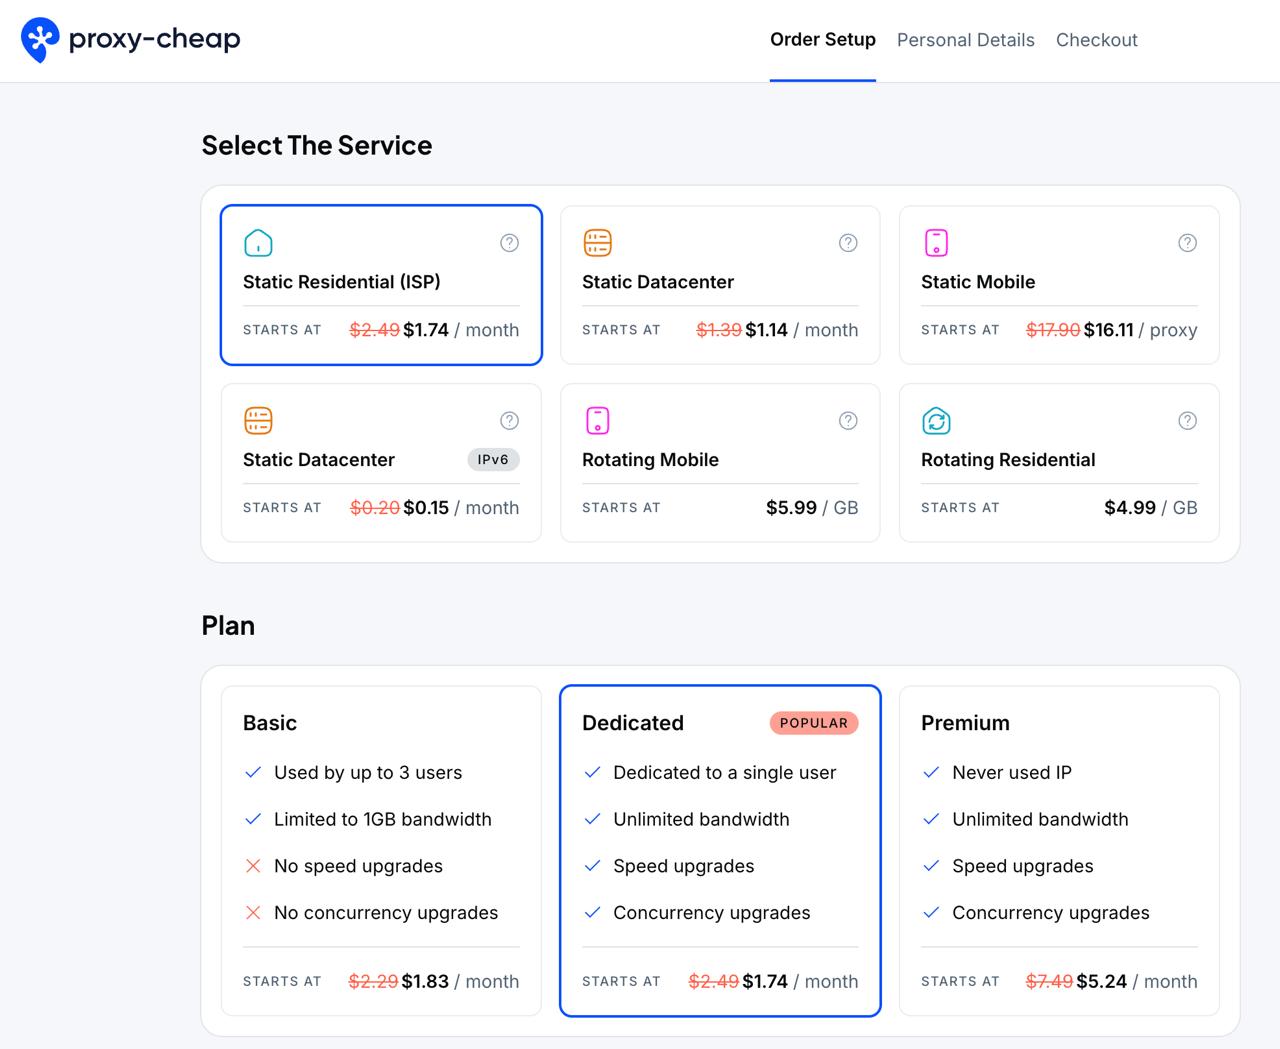Screen dimensions: 1280x1049
Task: Click the Order Setup navigation link
Action: 822,40
